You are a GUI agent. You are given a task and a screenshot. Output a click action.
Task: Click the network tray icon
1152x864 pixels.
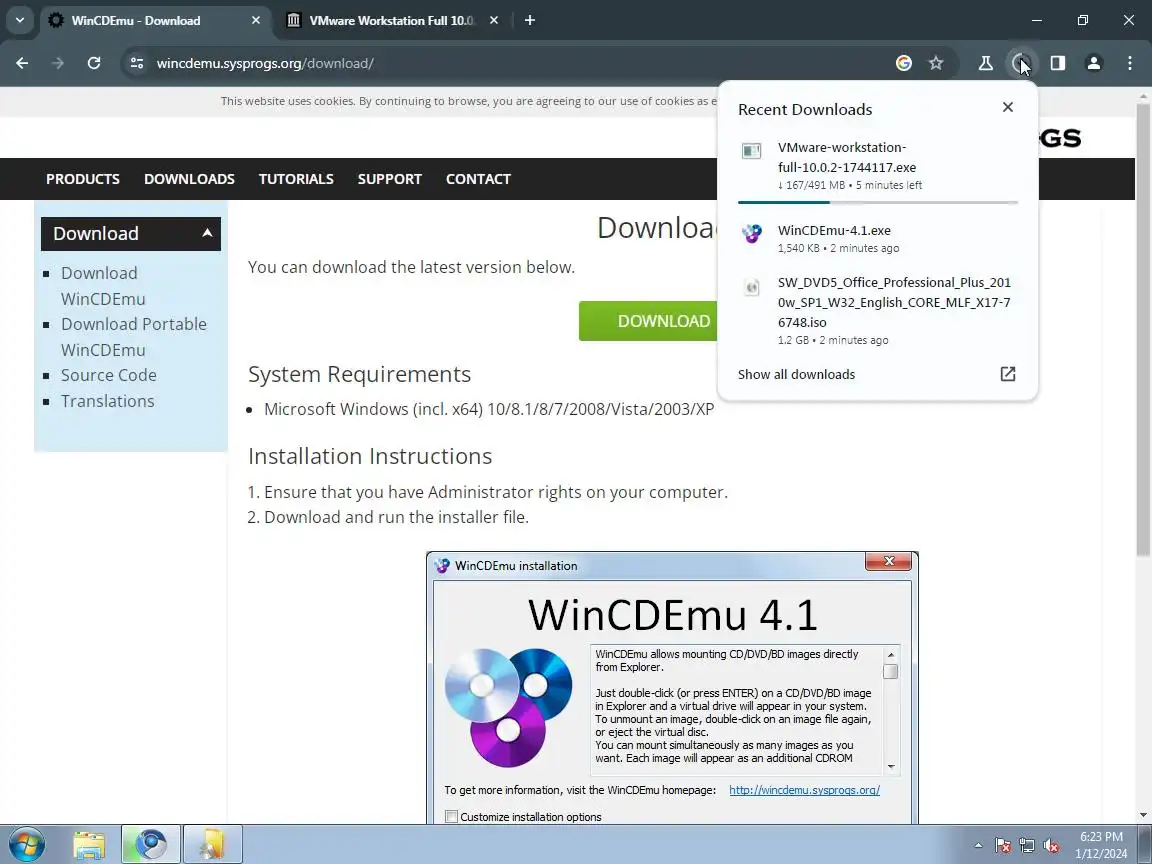tap(1027, 846)
